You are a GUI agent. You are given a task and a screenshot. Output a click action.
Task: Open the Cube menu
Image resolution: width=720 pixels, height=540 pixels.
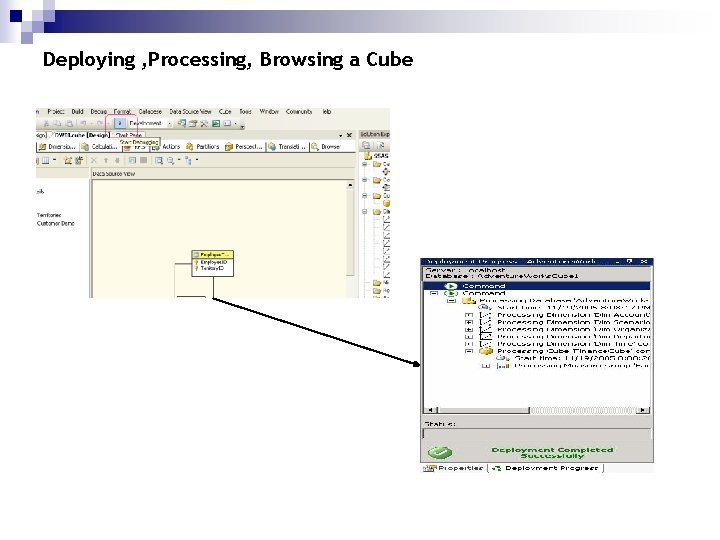pyautogui.click(x=225, y=112)
